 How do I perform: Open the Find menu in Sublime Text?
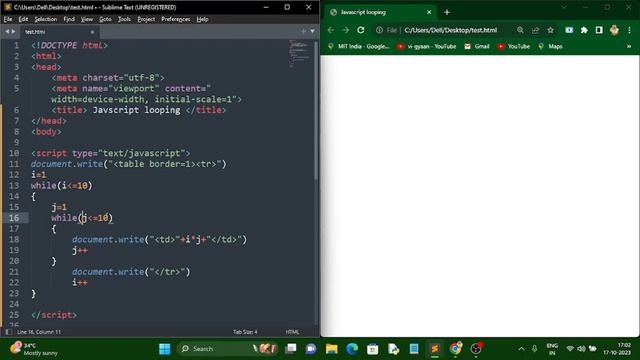(69, 19)
